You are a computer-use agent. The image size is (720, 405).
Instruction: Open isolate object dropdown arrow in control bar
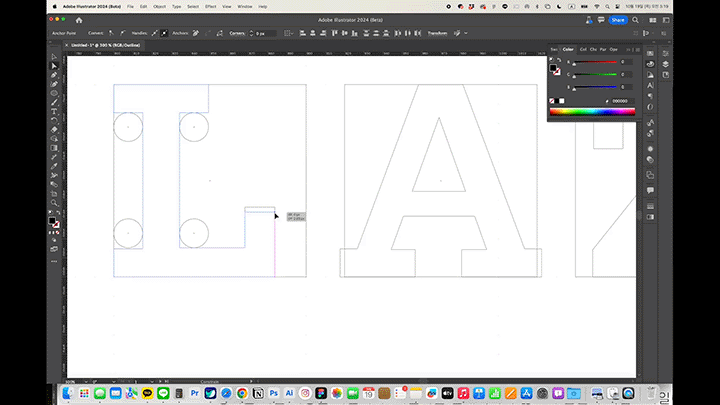coord(466,33)
